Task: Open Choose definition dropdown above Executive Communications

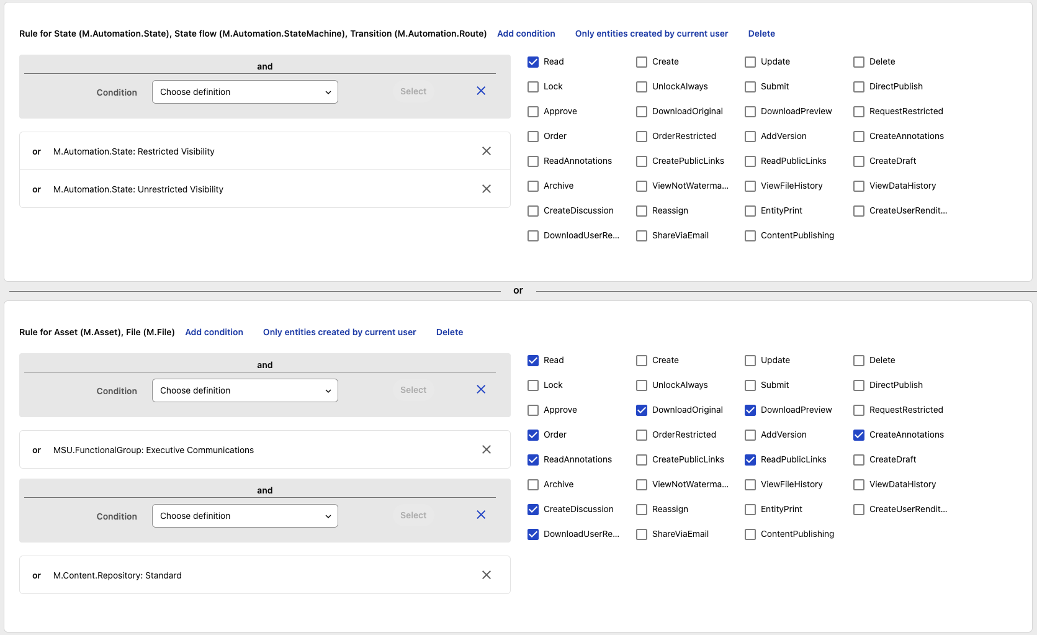Action: 245,391
